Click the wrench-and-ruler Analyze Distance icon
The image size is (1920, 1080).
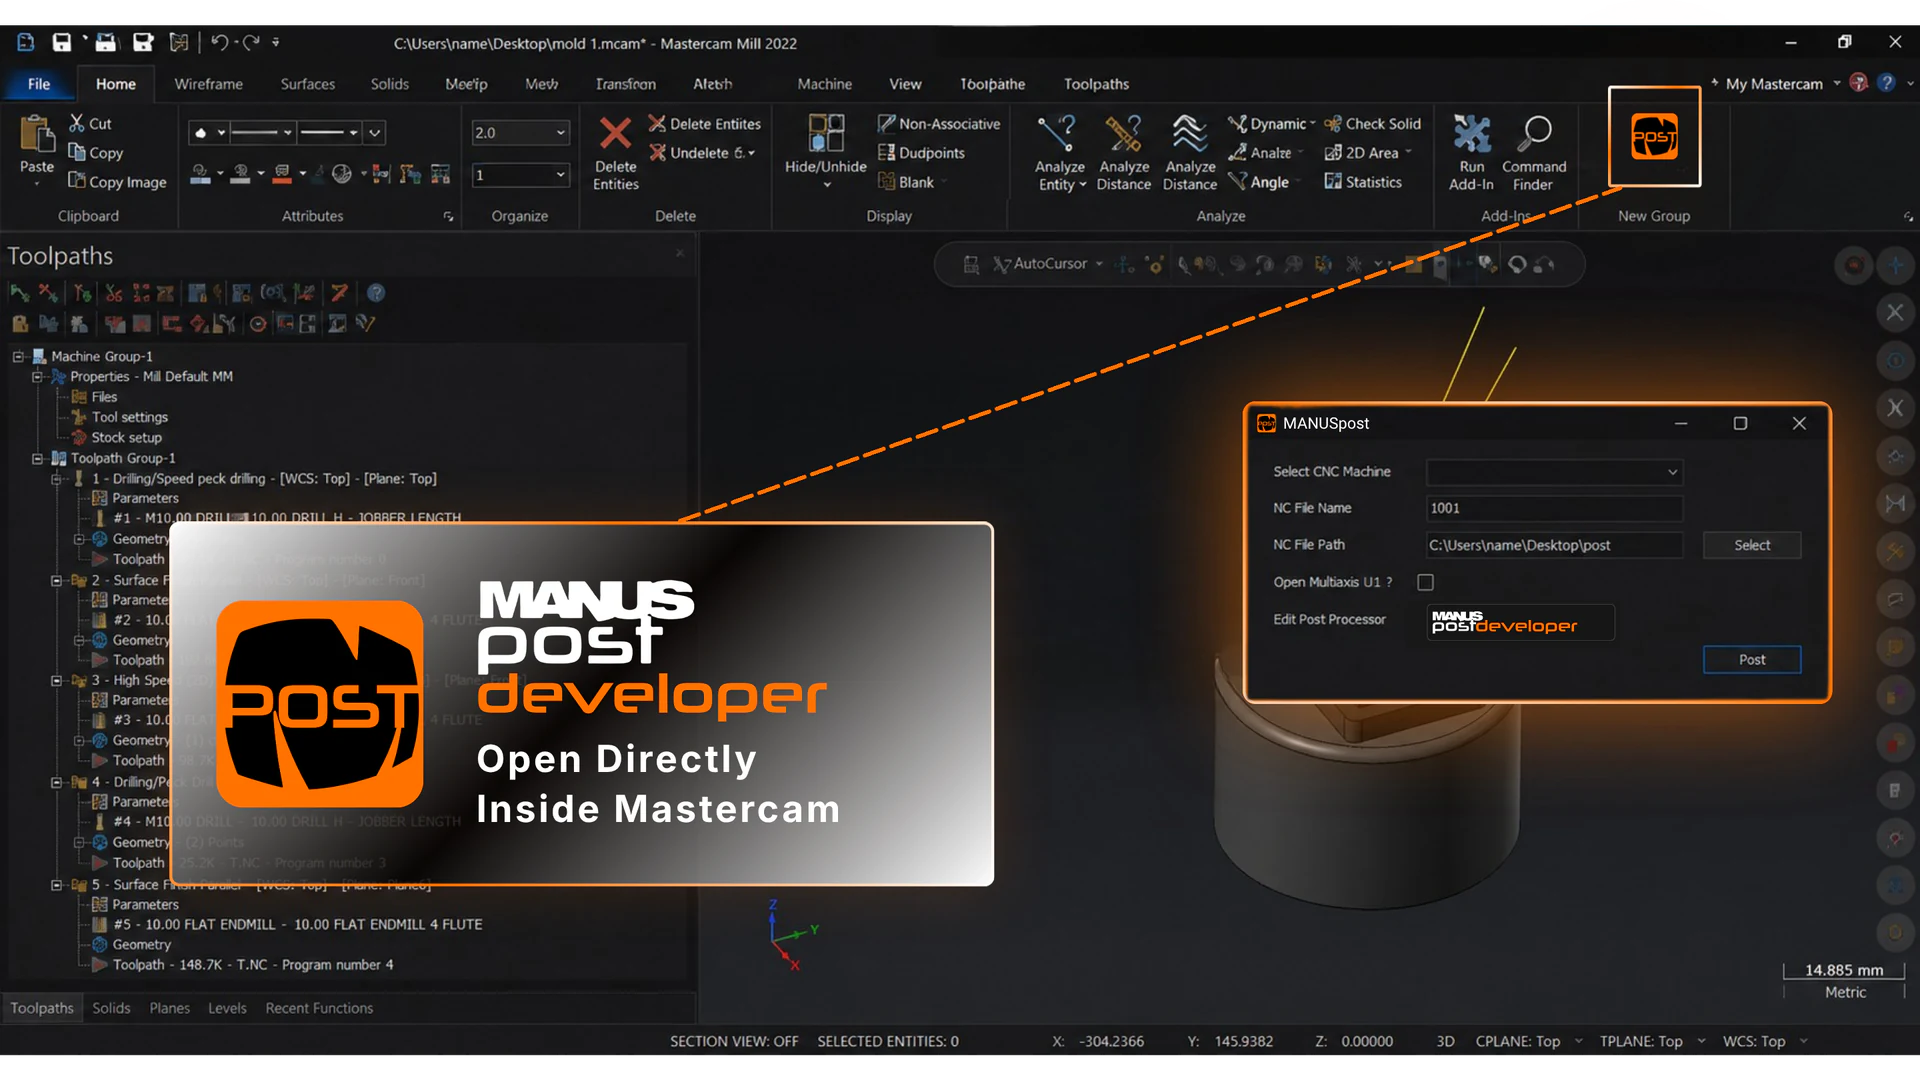[1123, 134]
